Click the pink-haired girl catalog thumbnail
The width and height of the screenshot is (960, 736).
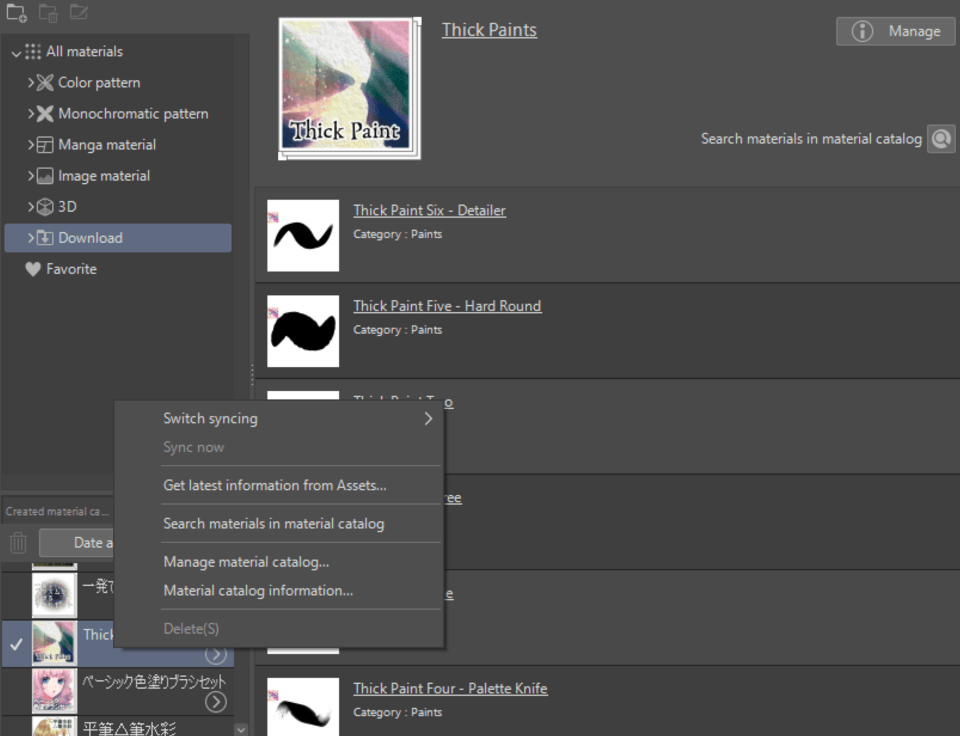[54, 691]
